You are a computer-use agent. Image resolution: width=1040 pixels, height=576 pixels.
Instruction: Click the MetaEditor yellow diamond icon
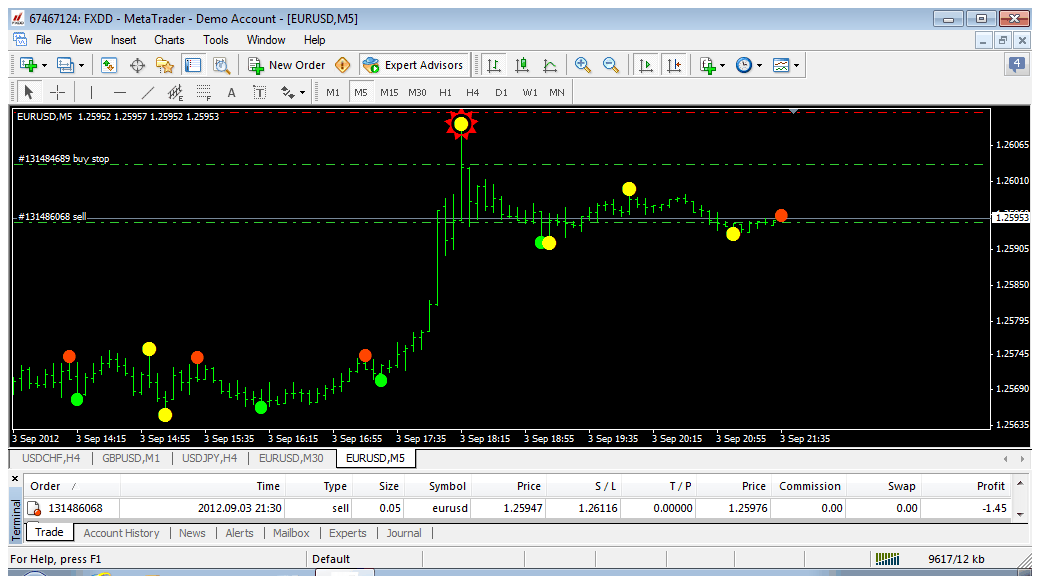pos(342,65)
